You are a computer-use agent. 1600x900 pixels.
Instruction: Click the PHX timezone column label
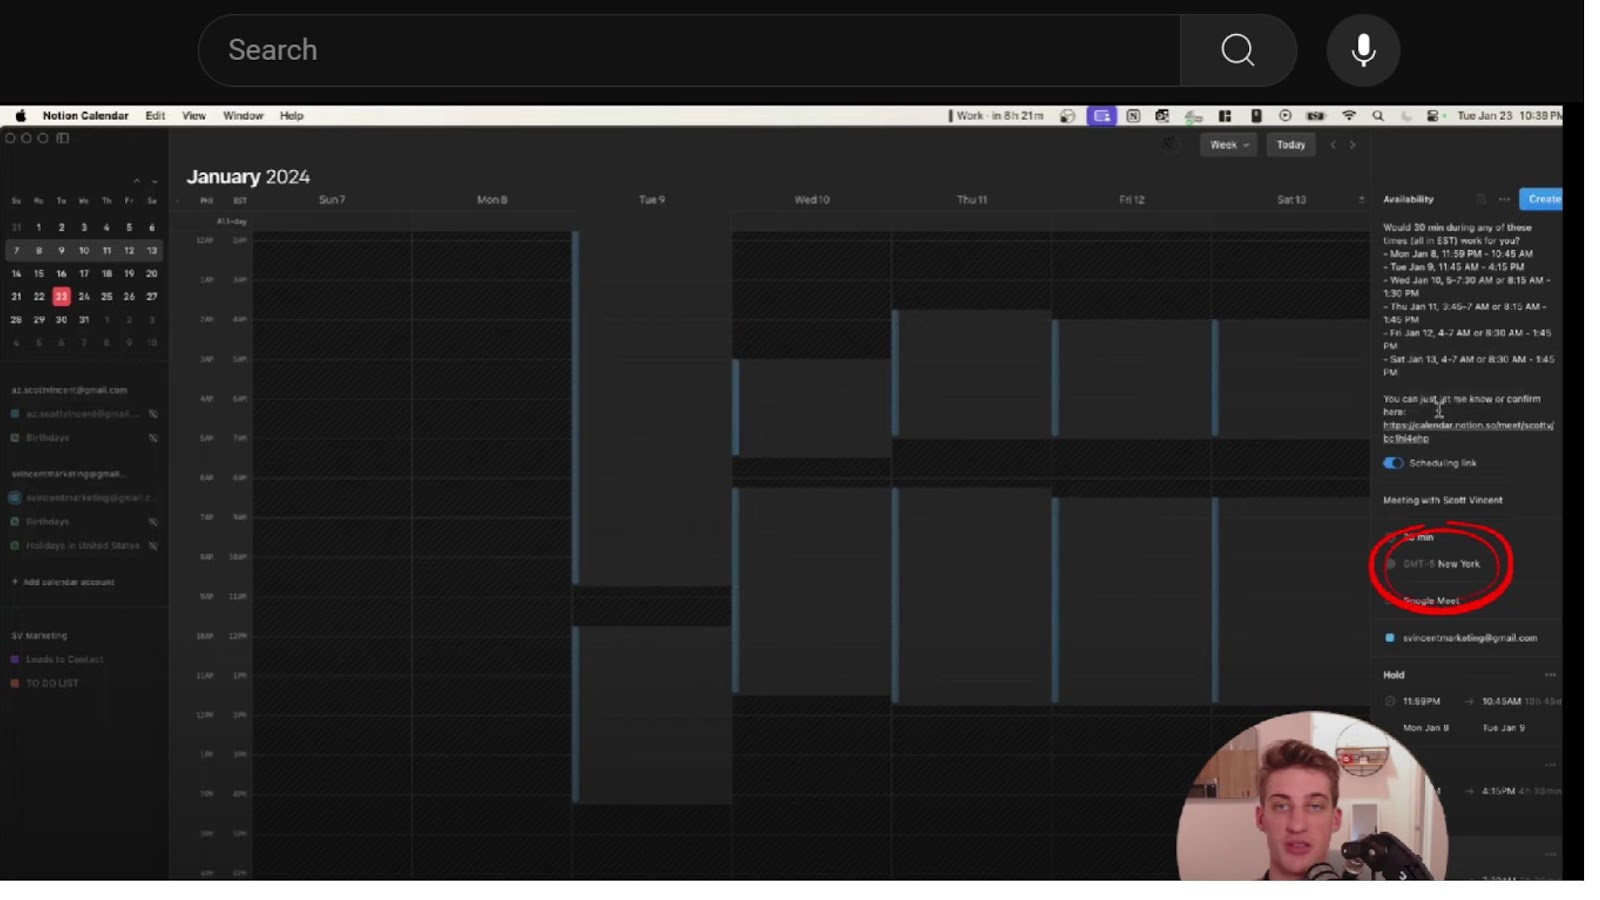pyautogui.click(x=207, y=201)
